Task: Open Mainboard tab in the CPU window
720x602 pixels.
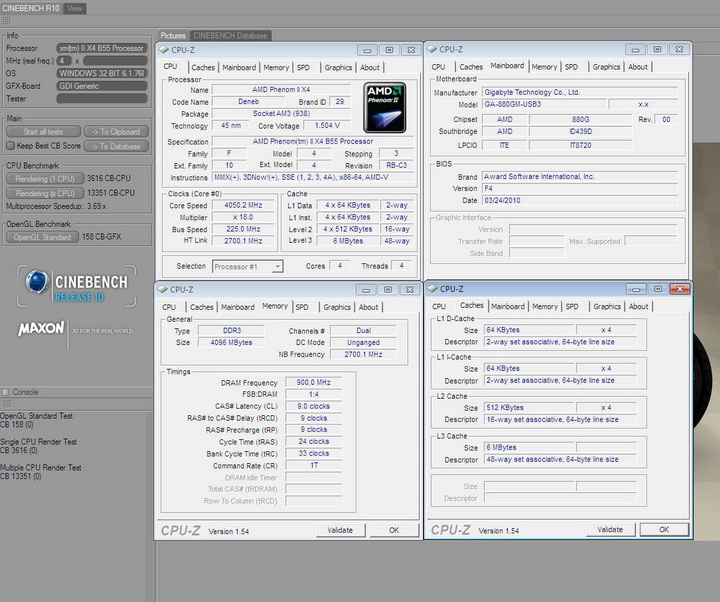Action: click(239, 68)
